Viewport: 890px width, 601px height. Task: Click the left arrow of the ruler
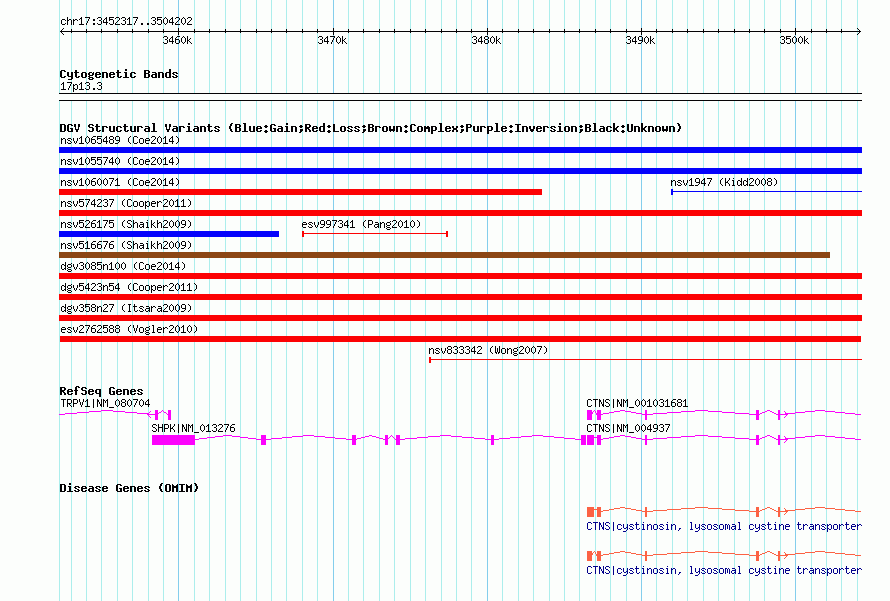coord(62,31)
